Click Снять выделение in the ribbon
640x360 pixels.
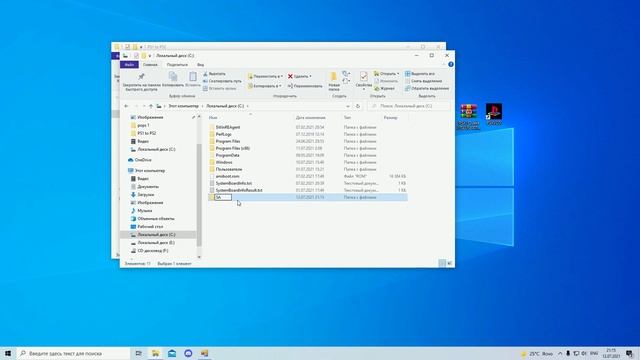423,81
